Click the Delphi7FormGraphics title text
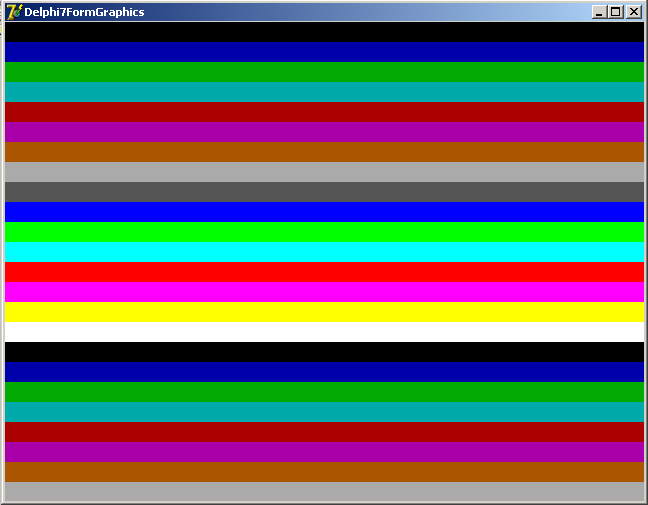 tap(84, 12)
